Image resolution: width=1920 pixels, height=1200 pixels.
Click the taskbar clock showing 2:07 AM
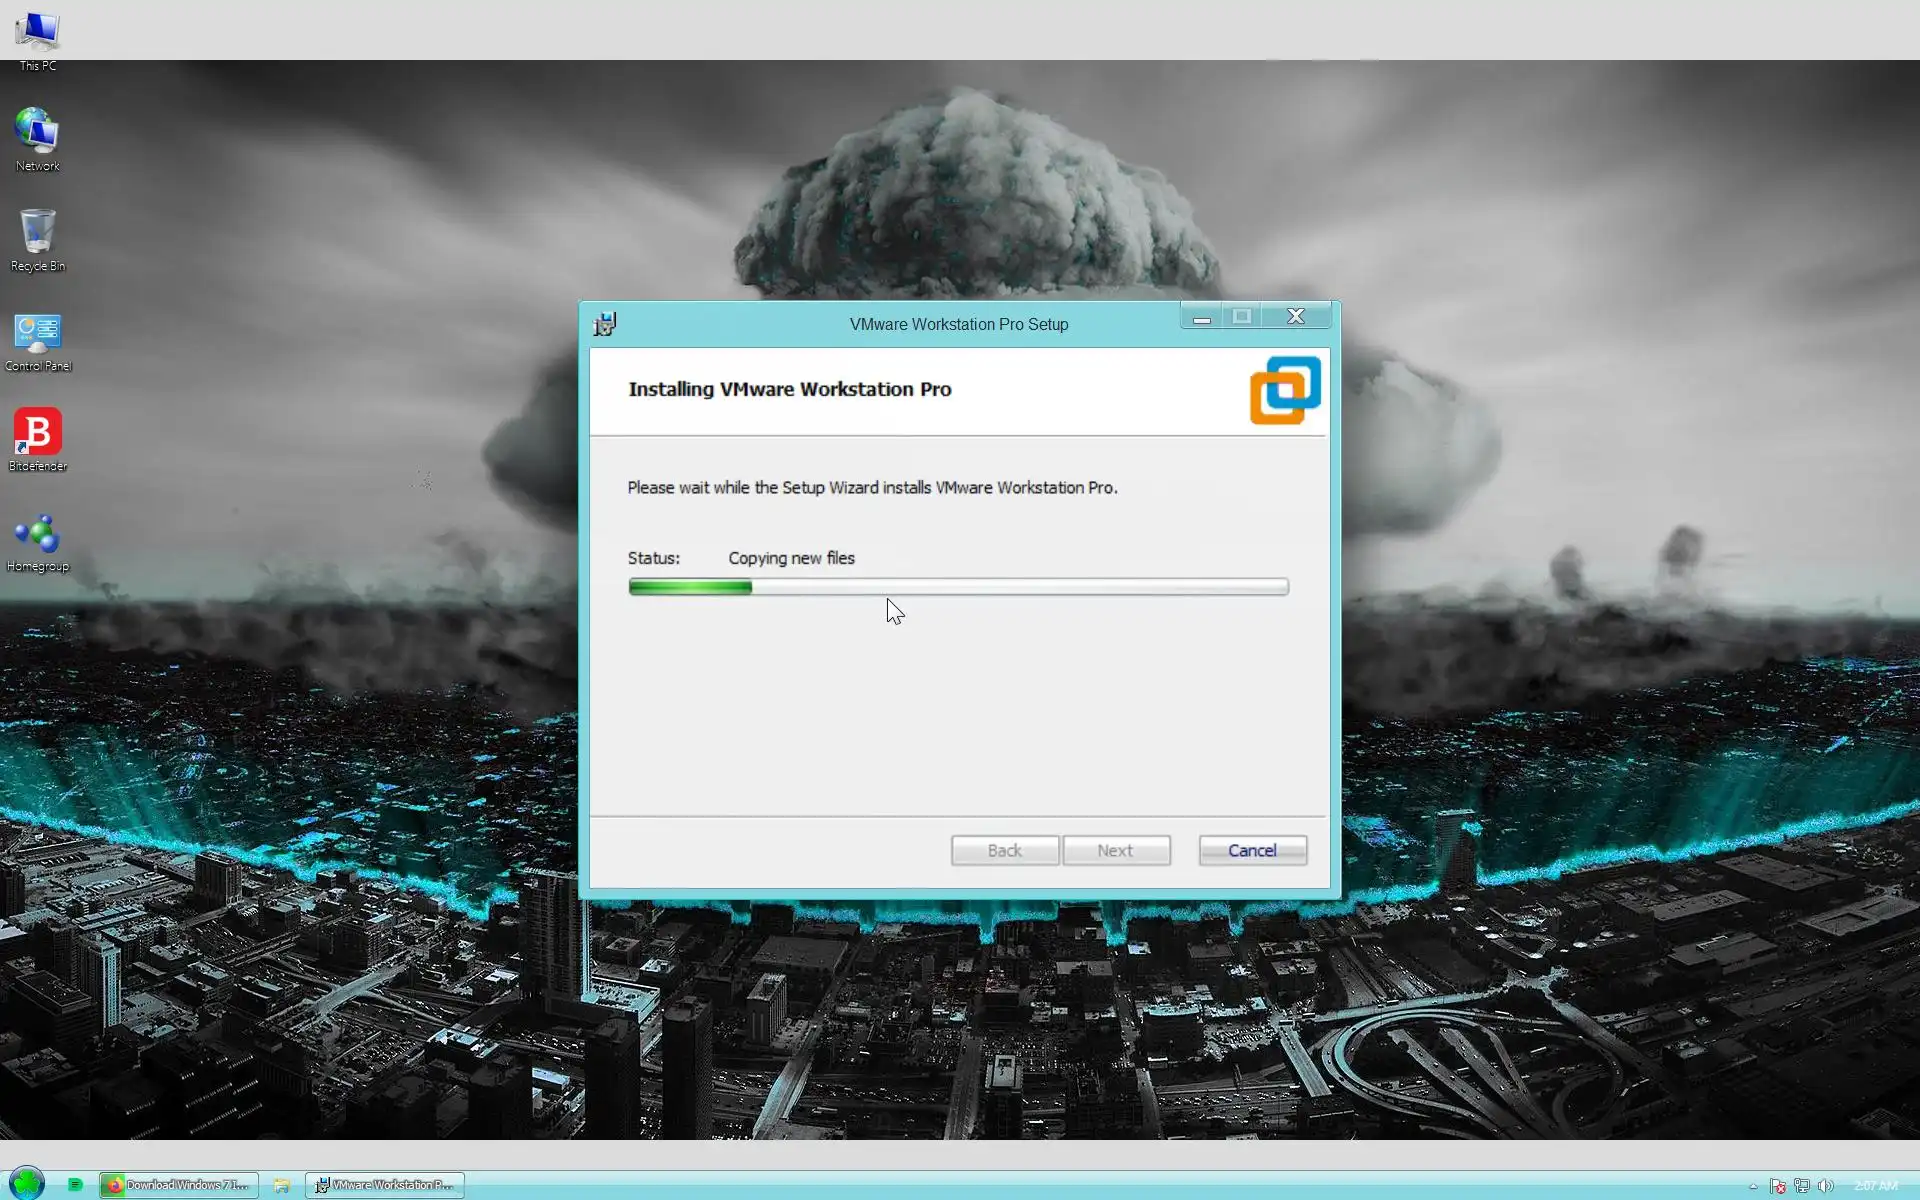(x=1875, y=1186)
